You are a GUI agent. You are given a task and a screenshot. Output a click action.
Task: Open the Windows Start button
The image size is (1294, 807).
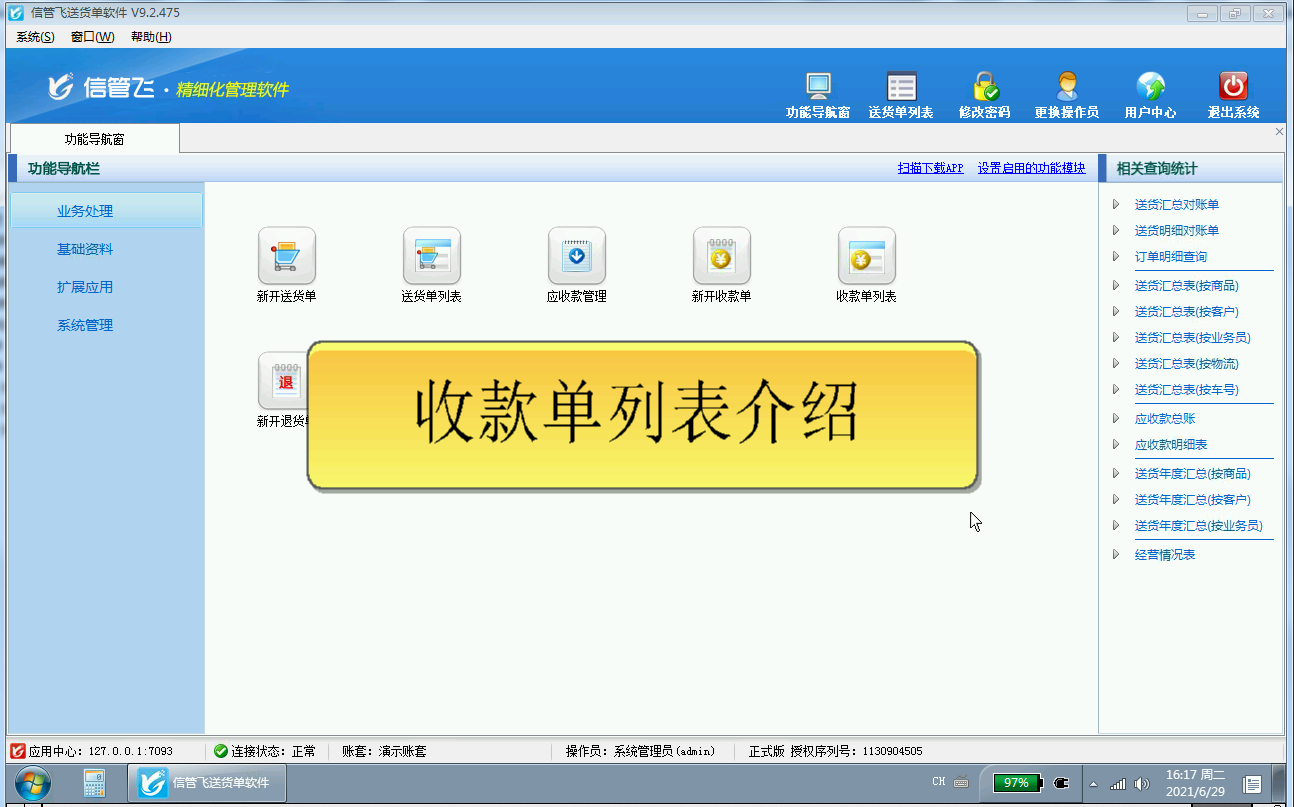[32, 783]
